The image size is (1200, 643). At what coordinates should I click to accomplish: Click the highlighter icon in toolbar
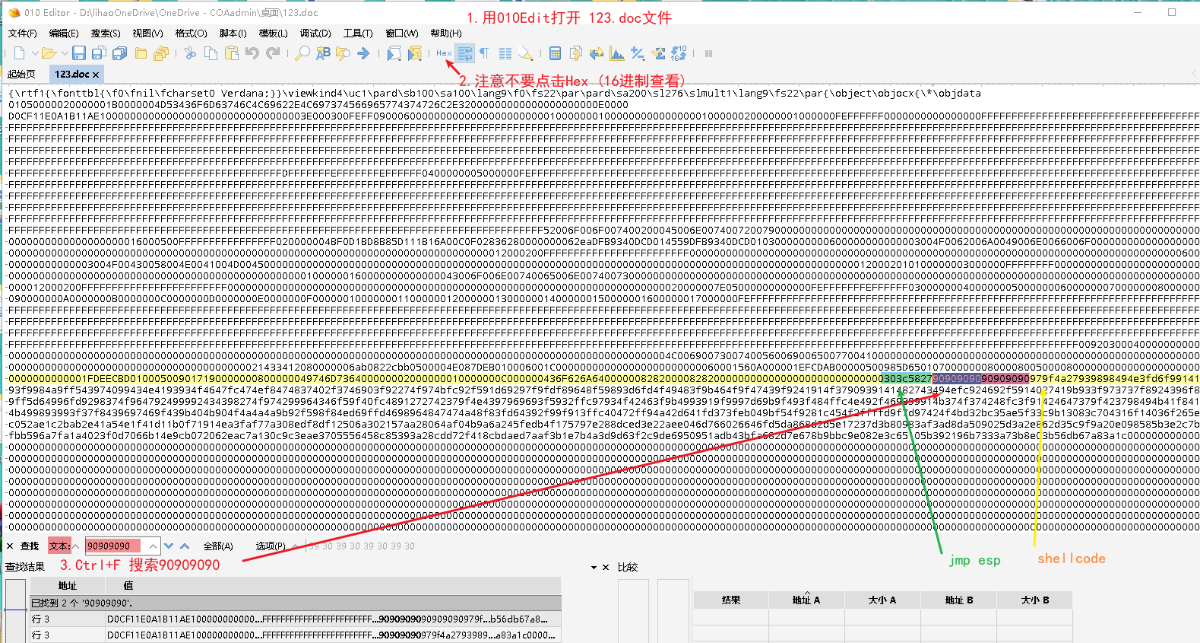(x=525, y=52)
